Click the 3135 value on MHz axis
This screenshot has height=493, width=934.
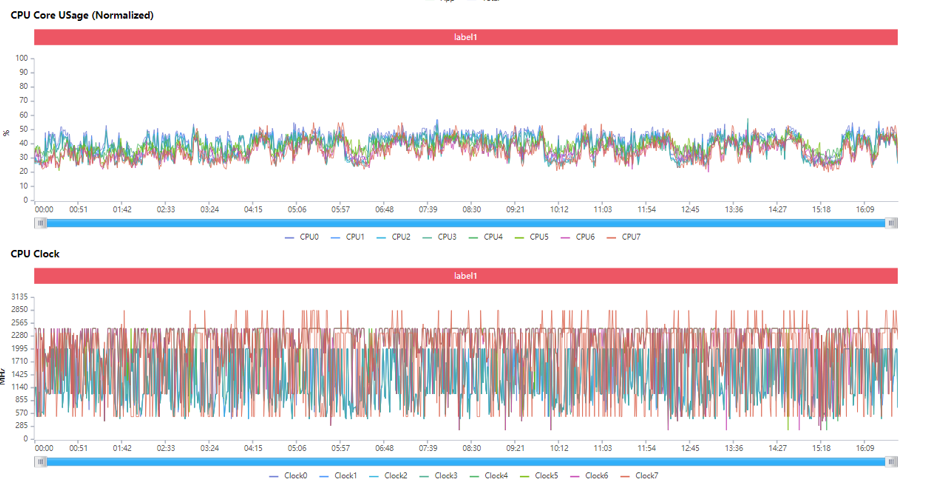point(20,297)
